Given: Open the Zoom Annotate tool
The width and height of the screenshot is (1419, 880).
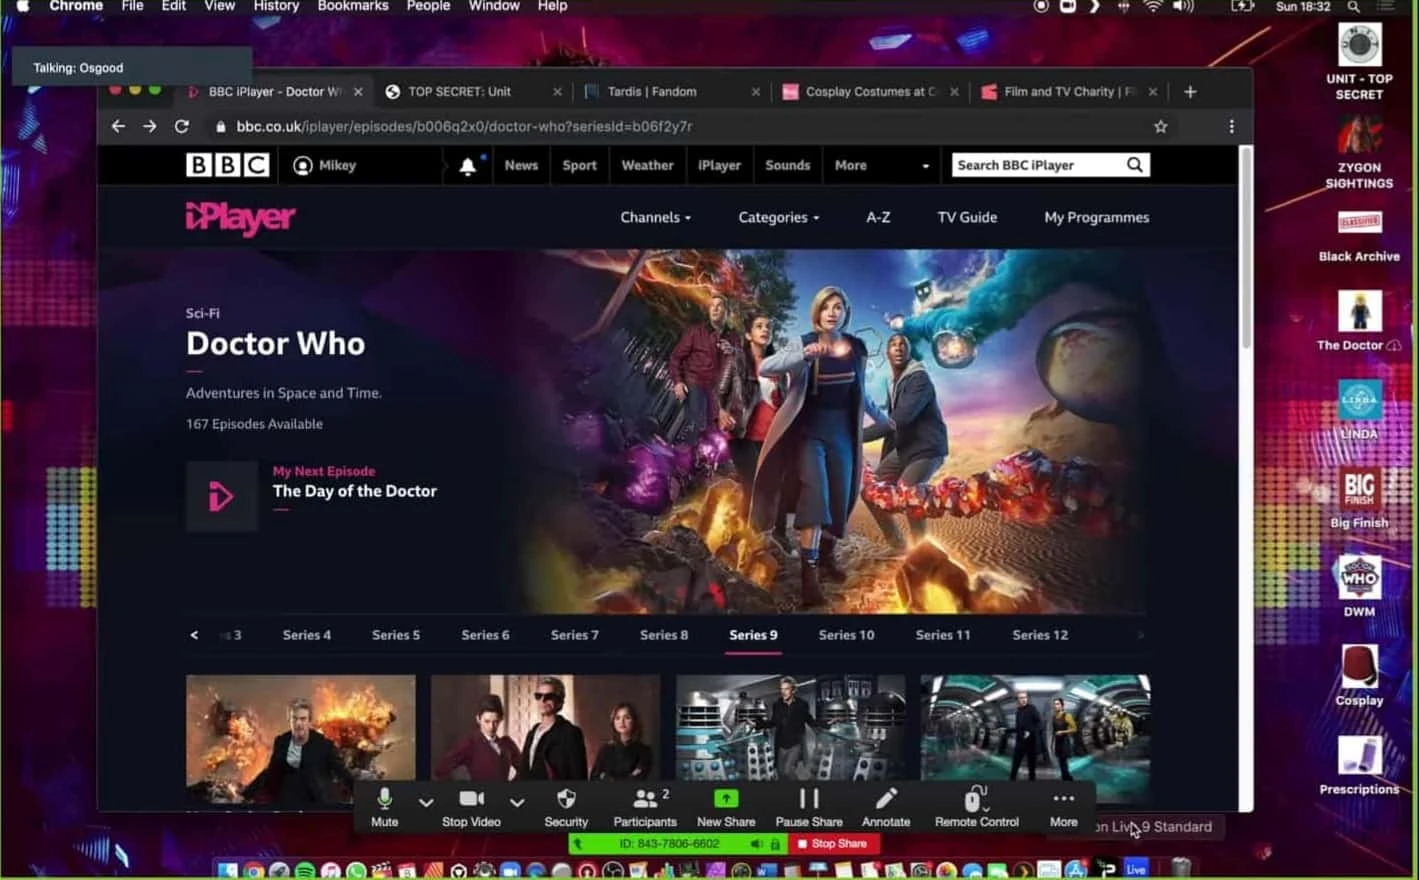Looking at the screenshot, I should coord(886,808).
